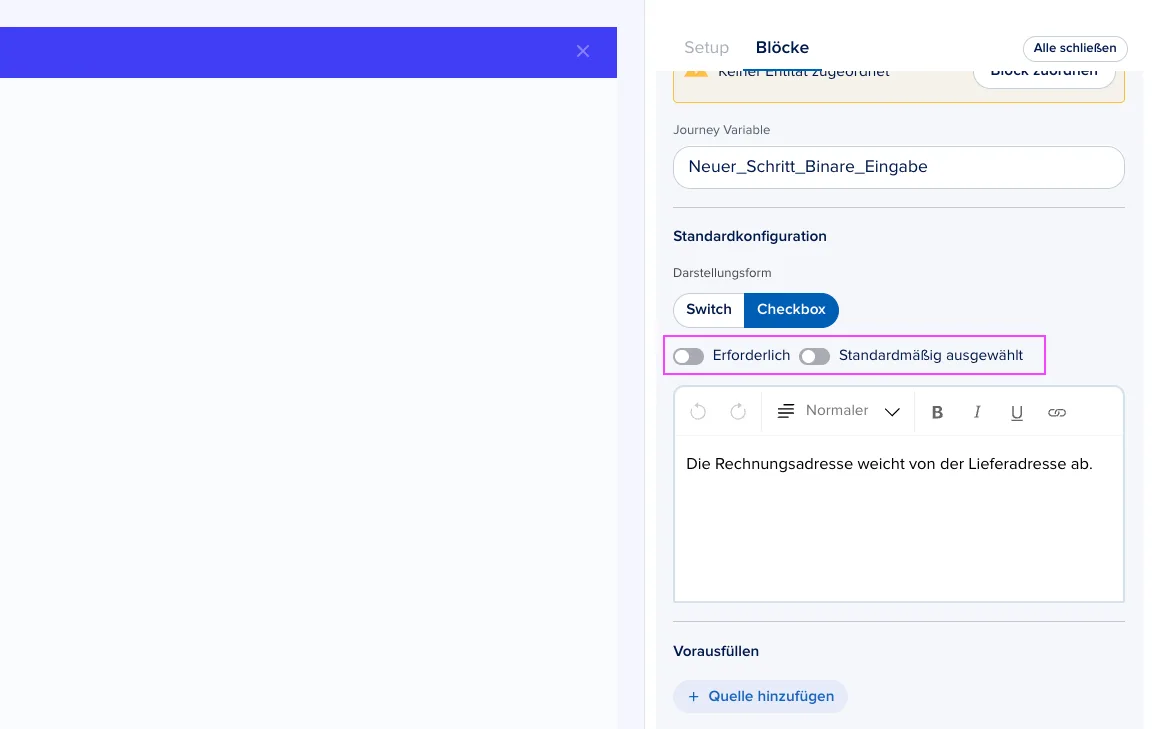This screenshot has height=729, width=1152.
Task: Redo the text edit
Action: pyautogui.click(x=738, y=412)
